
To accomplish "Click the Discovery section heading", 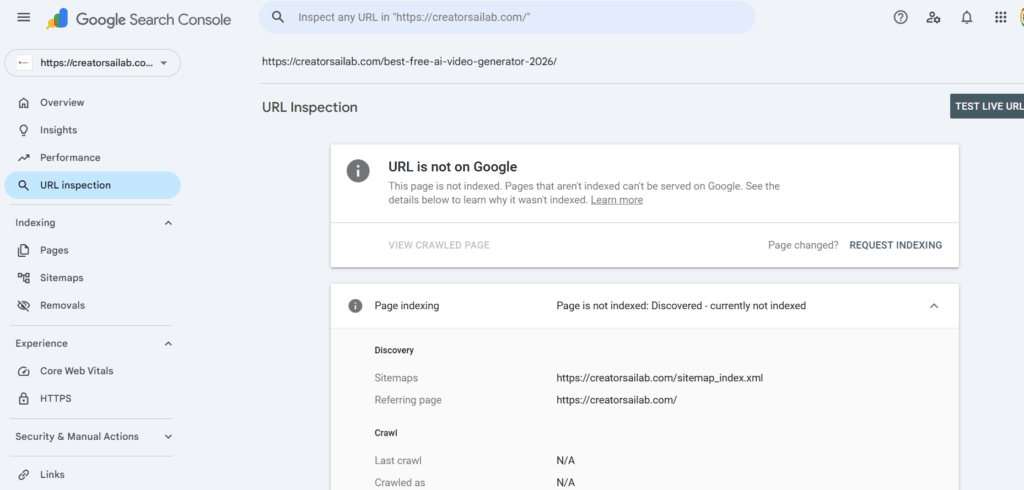I will [x=394, y=350].
